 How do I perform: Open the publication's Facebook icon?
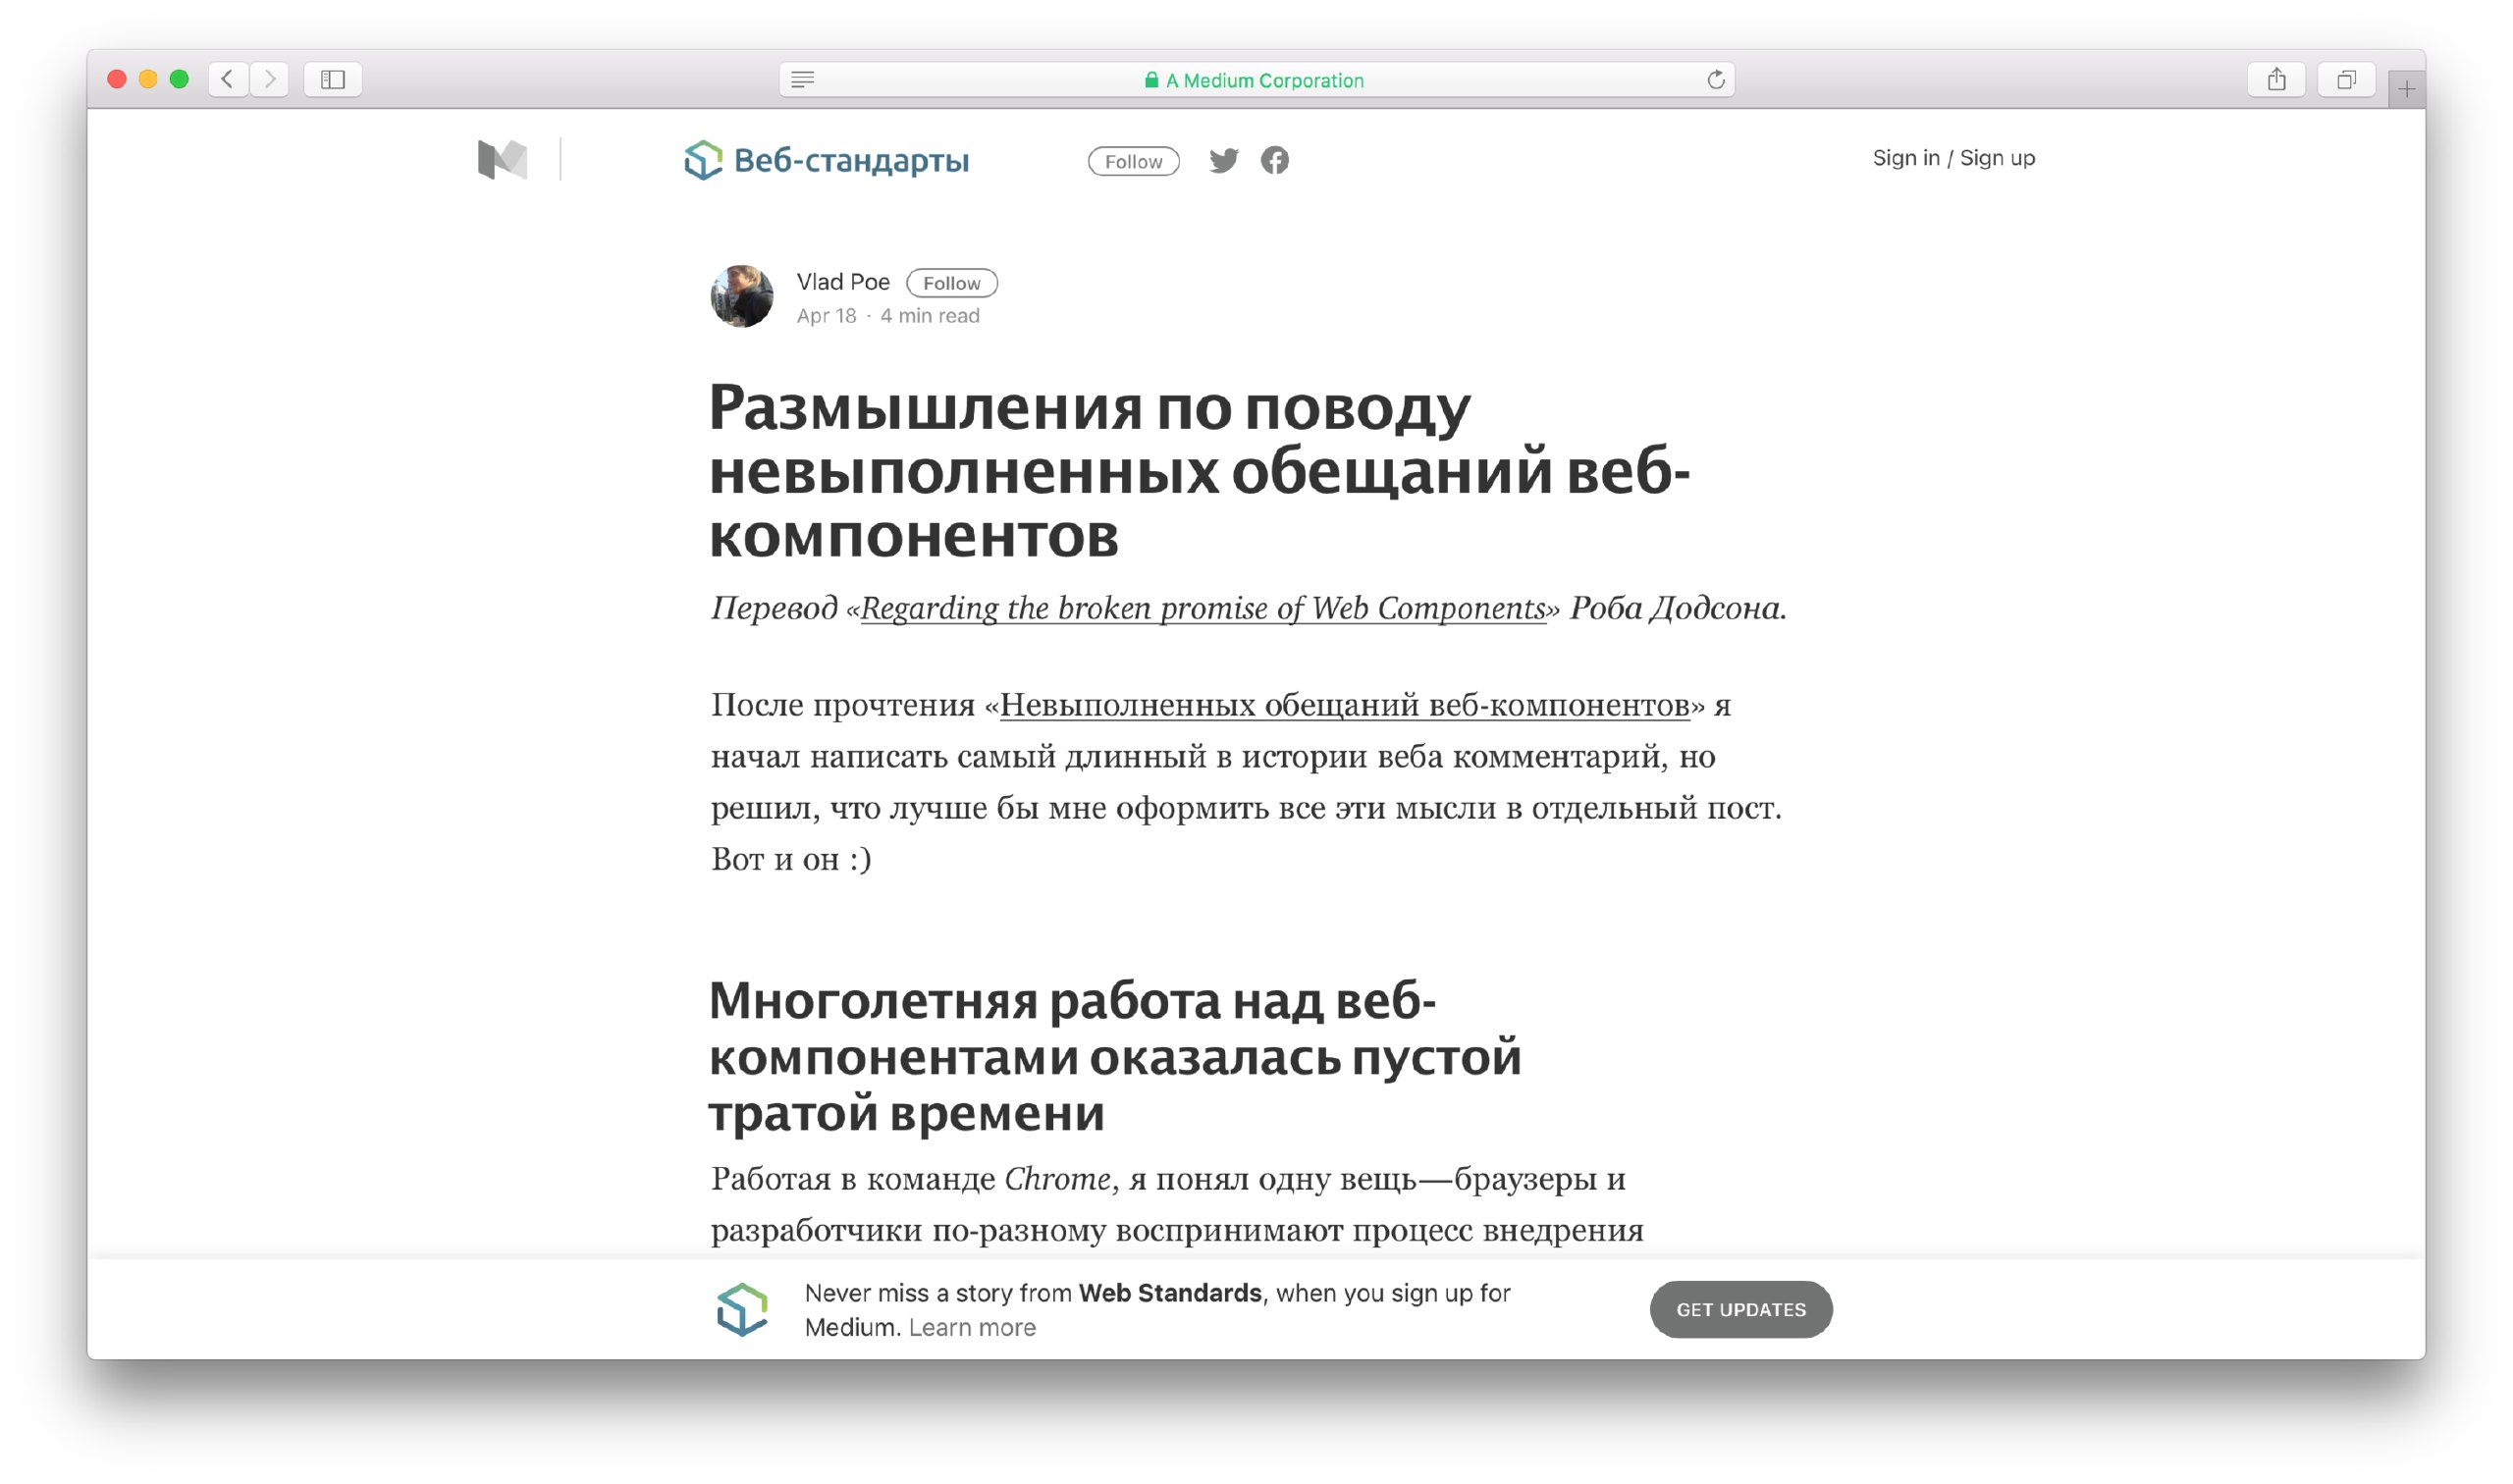pyautogui.click(x=1275, y=160)
